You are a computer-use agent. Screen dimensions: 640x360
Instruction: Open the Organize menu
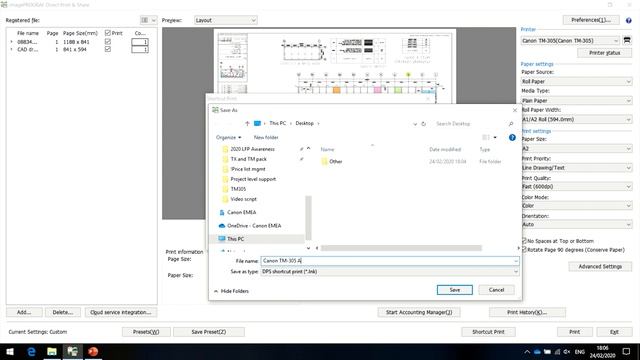pyautogui.click(x=228, y=138)
